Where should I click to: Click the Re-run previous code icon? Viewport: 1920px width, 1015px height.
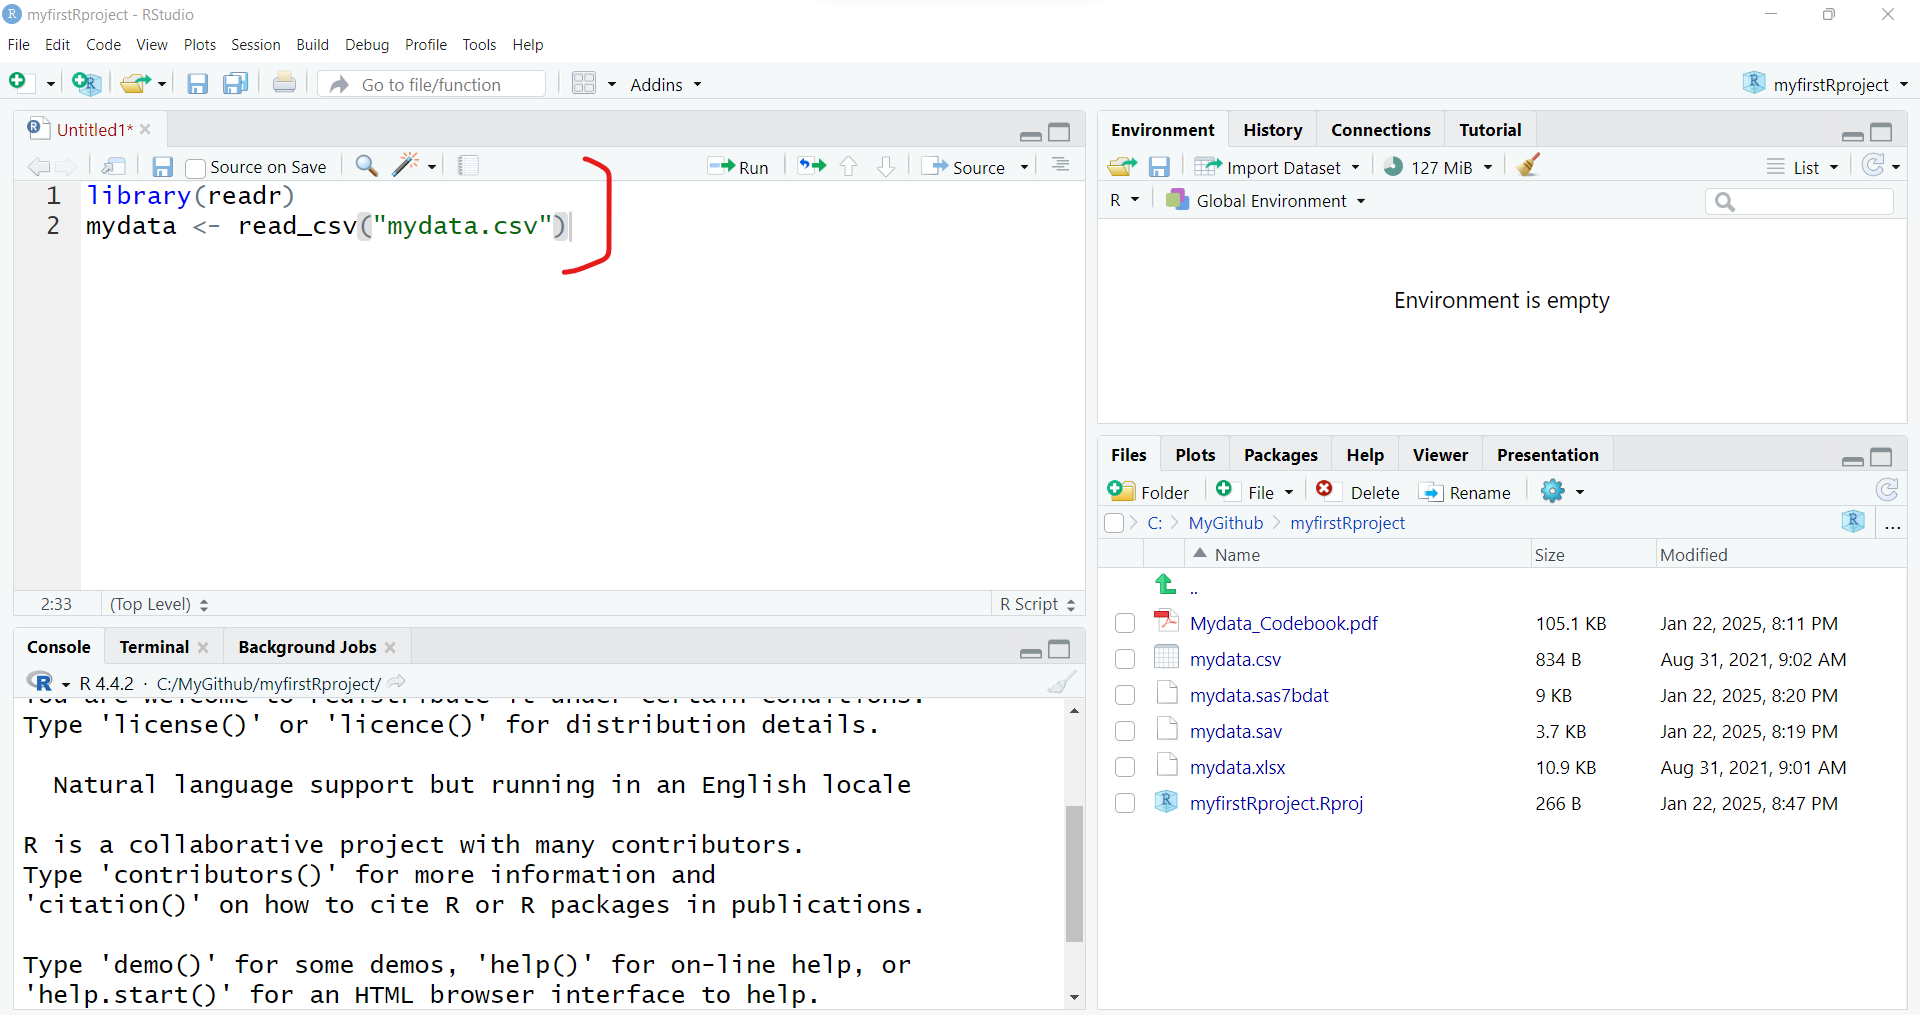(811, 166)
